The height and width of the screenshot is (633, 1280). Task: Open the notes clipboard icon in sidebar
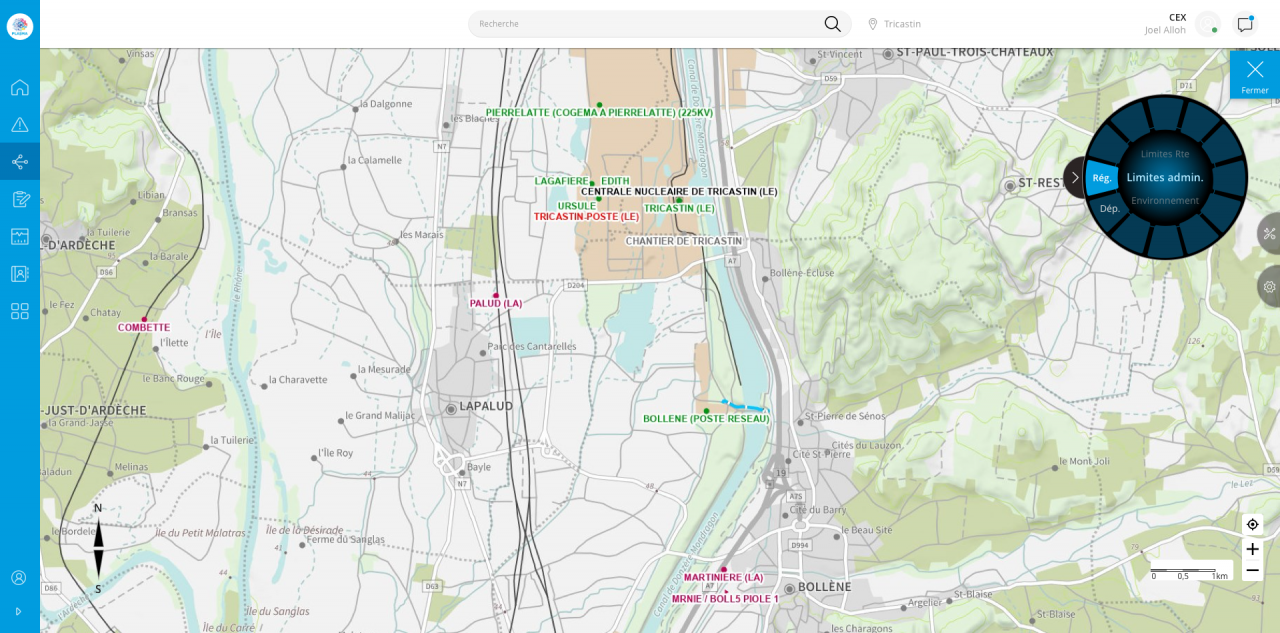pyautogui.click(x=20, y=199)
